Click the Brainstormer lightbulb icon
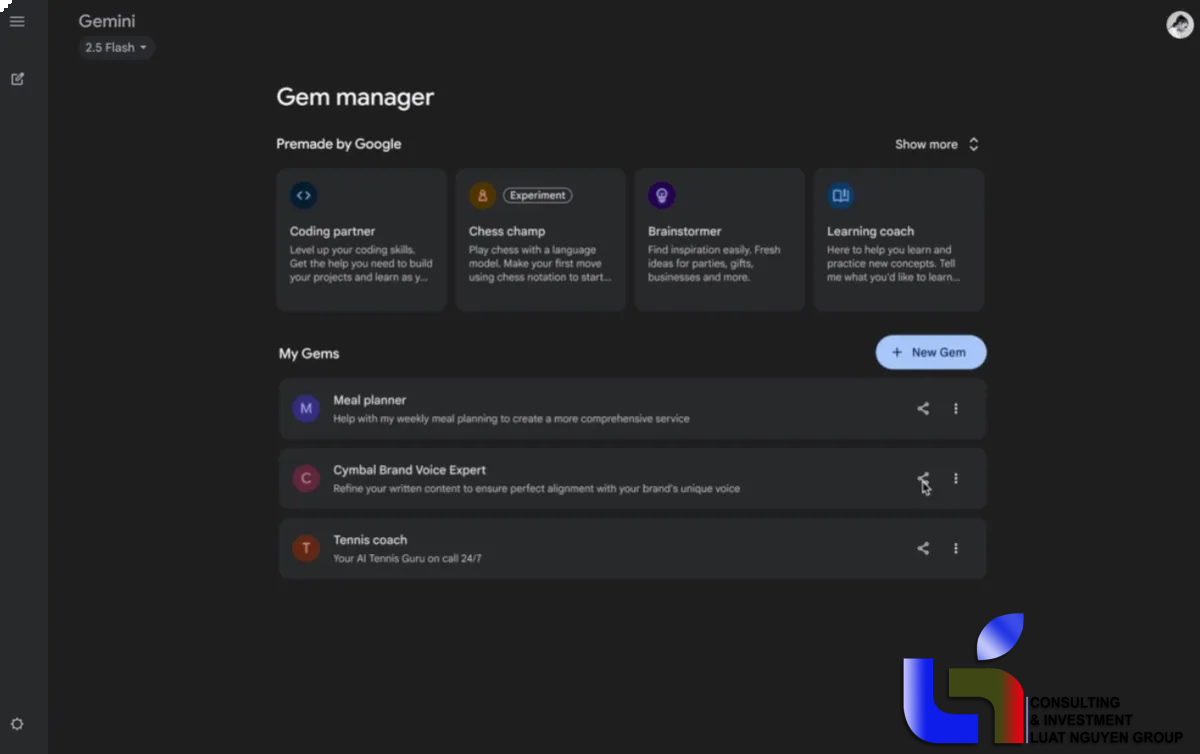 click(662, 196)
